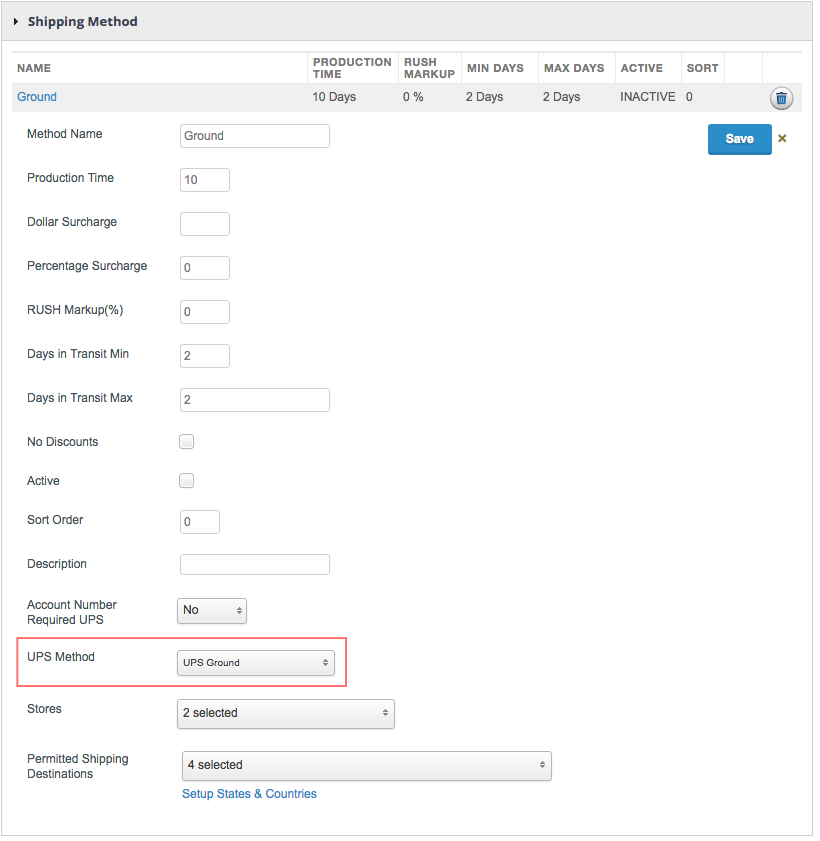Click the Percentage Surcharge input box

[x=205, y=268]
